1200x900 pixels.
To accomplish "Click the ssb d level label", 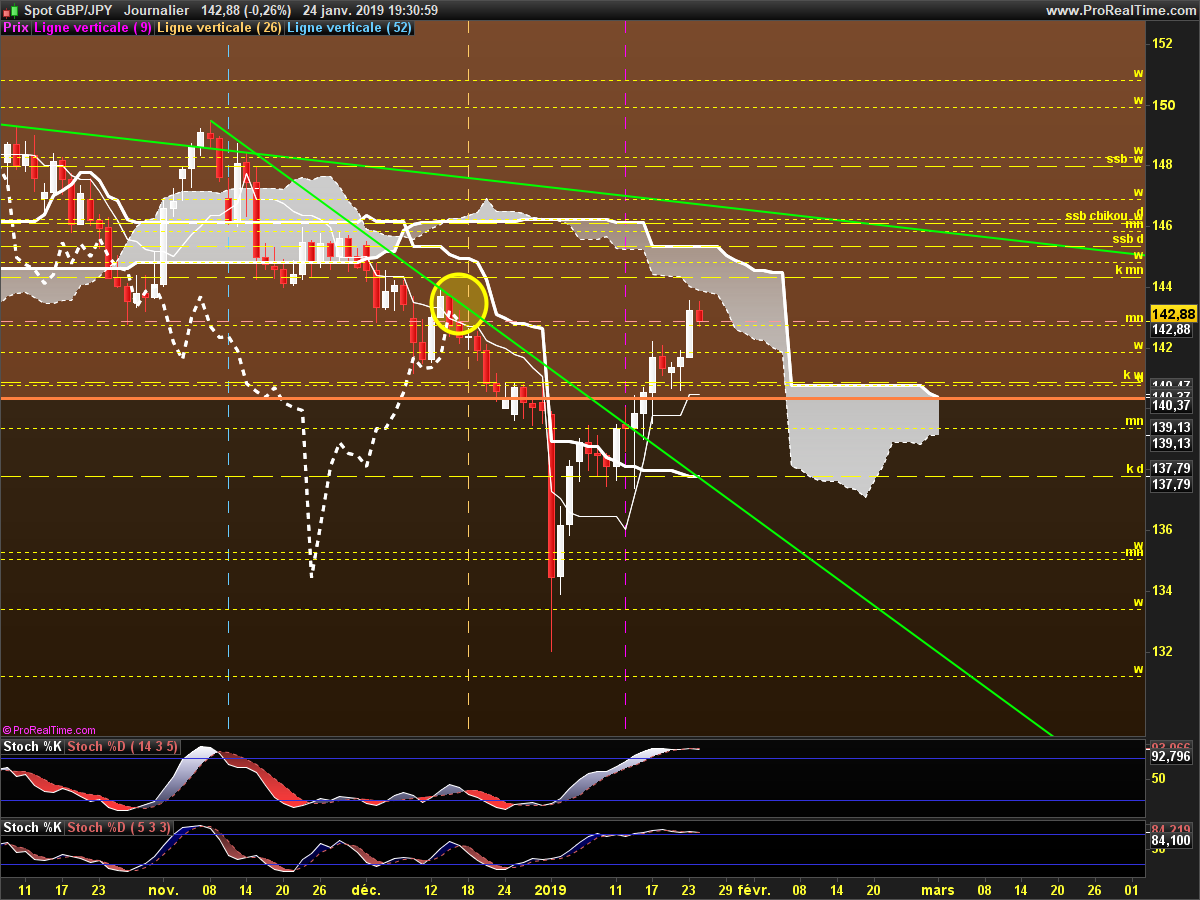I will click(x=1128, y=238).
